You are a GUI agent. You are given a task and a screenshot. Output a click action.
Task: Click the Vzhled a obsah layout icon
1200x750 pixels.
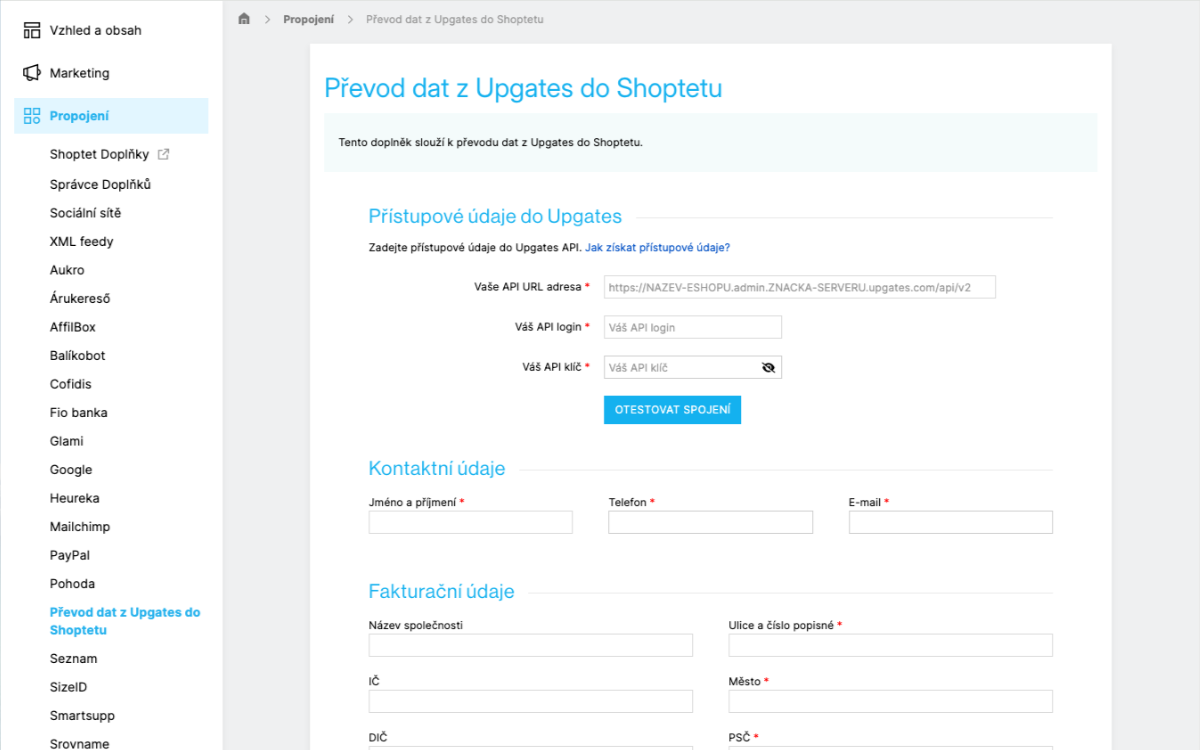pyautogui.click(x=32, y=30)
